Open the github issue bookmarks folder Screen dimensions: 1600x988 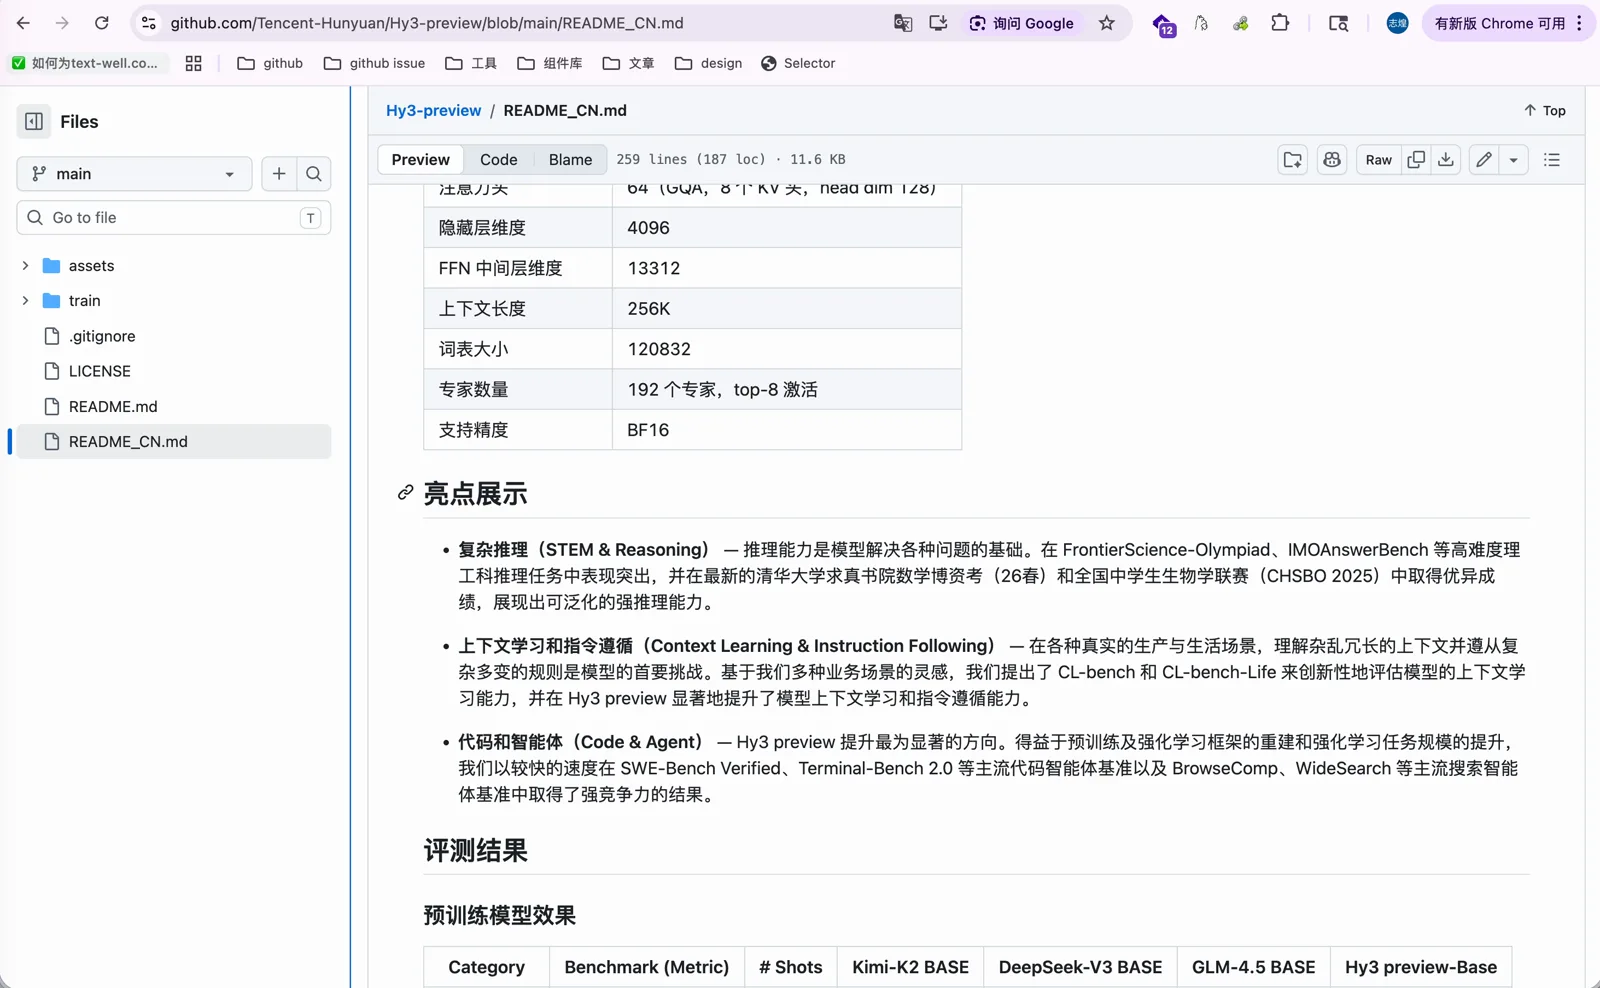pyautogui.click(x=375, y=63)
